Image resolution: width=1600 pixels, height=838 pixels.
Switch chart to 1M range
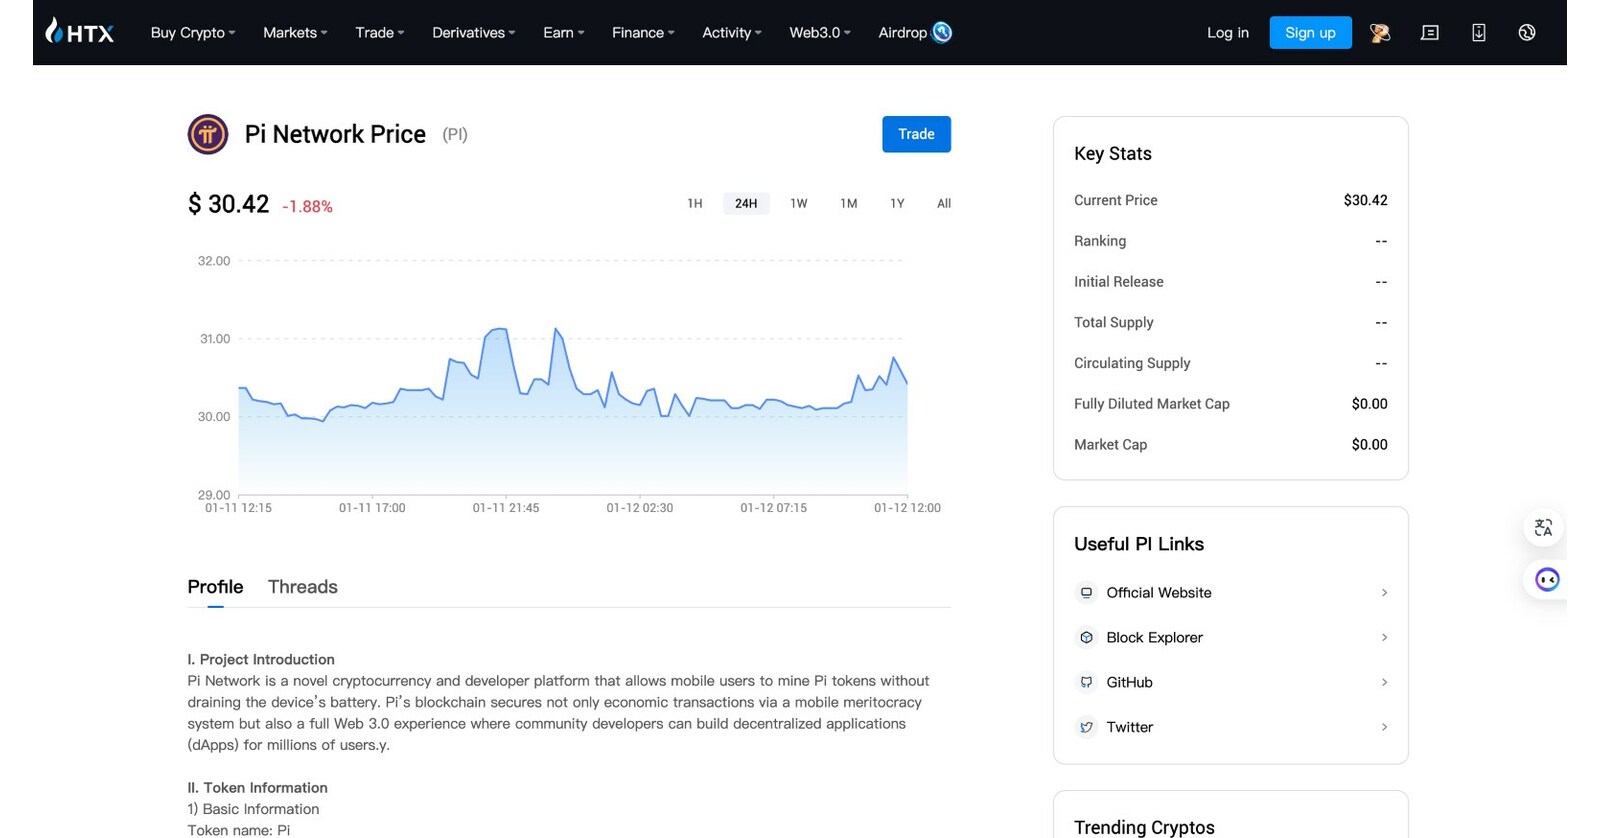point(849,203)
